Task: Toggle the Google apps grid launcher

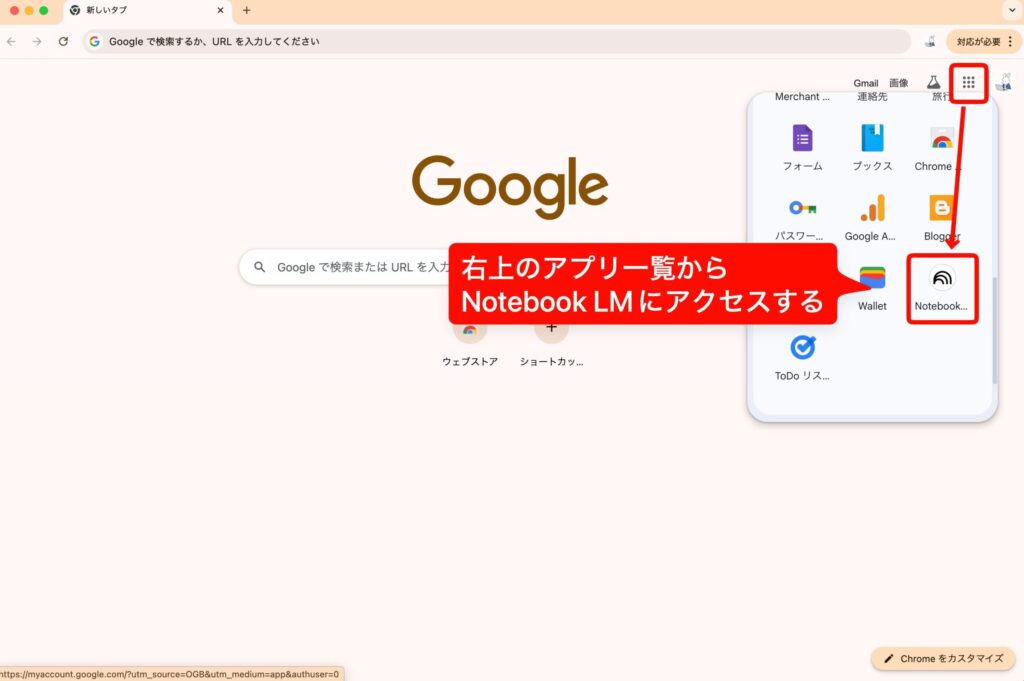Action: click(968, 83)
